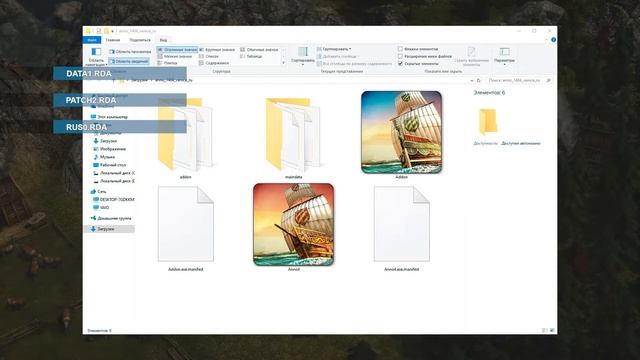
Task: Select Medium icons (Обычные значки) layout
Action: [x=259, y=49]
